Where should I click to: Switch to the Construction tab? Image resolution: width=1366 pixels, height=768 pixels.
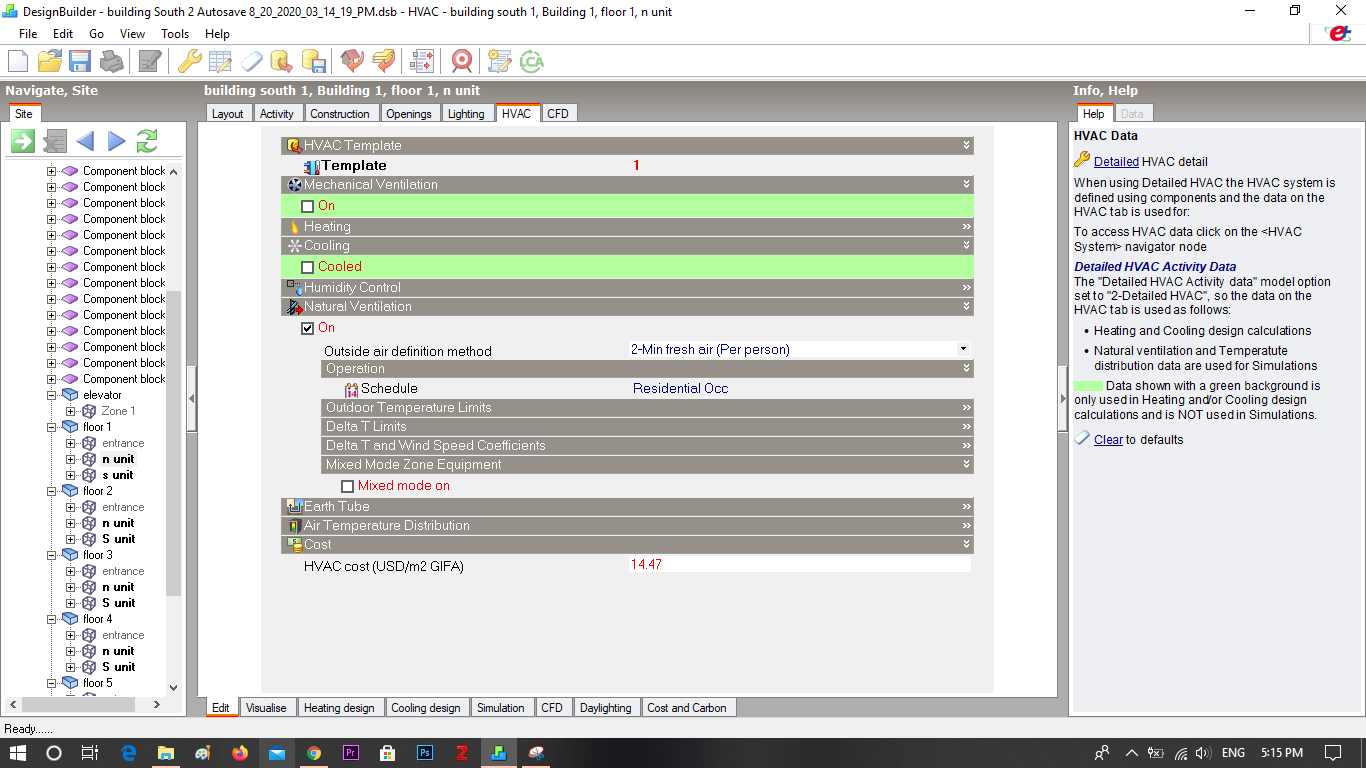click(340, 114)
